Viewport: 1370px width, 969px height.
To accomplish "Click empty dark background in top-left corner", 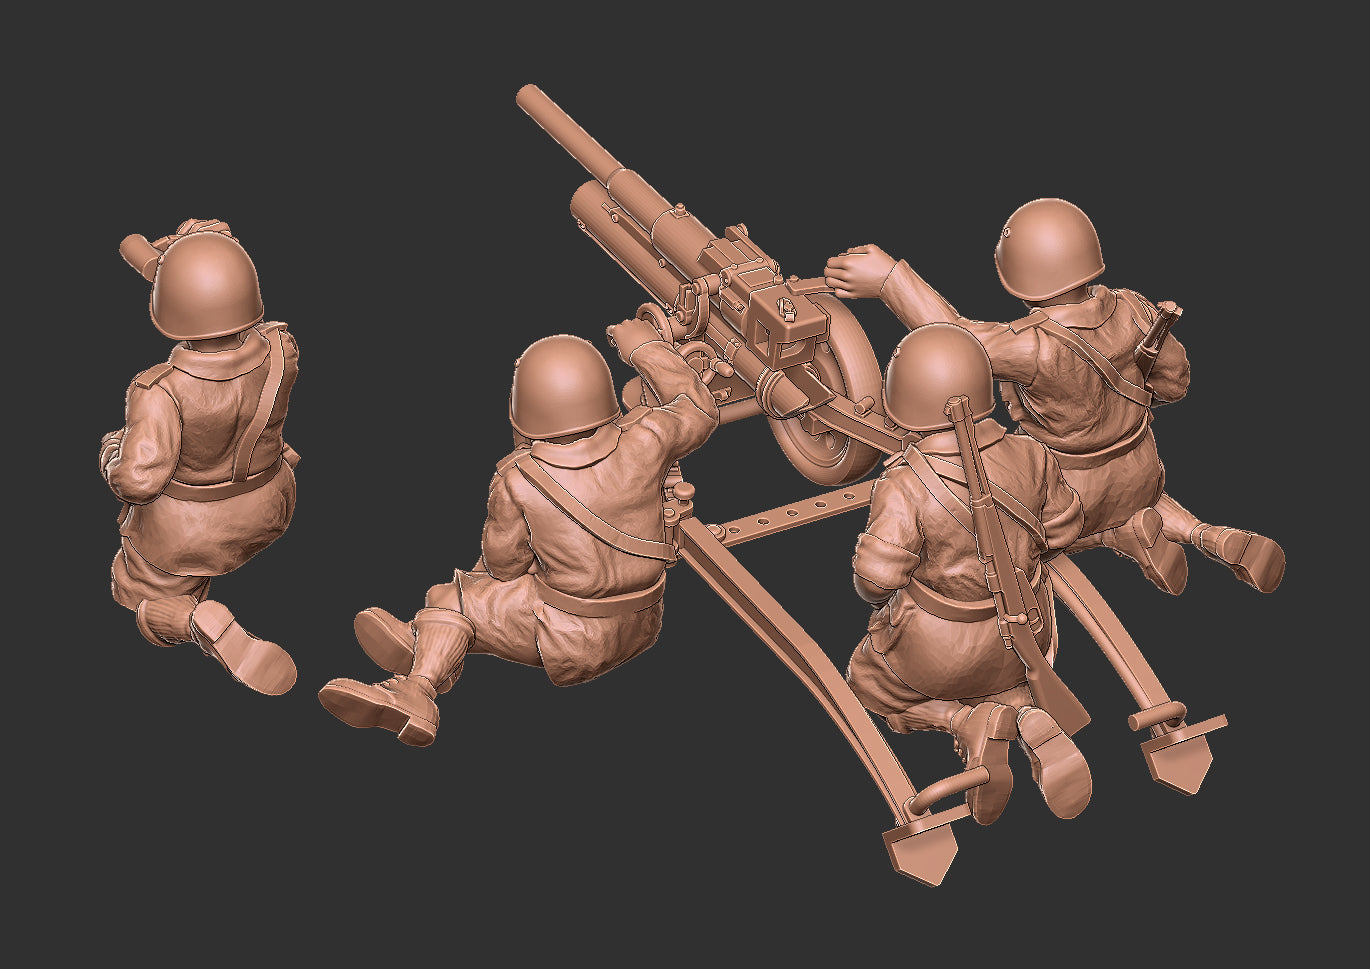I will tap(60, 60).
